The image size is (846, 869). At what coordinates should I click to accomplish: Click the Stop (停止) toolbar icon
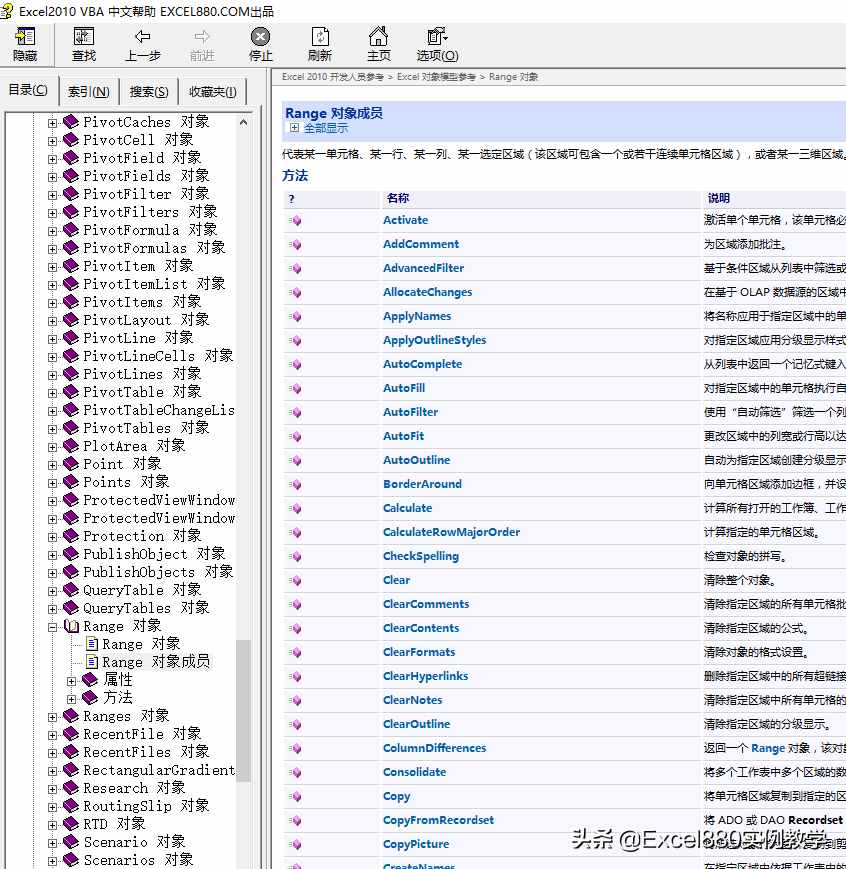260,37
